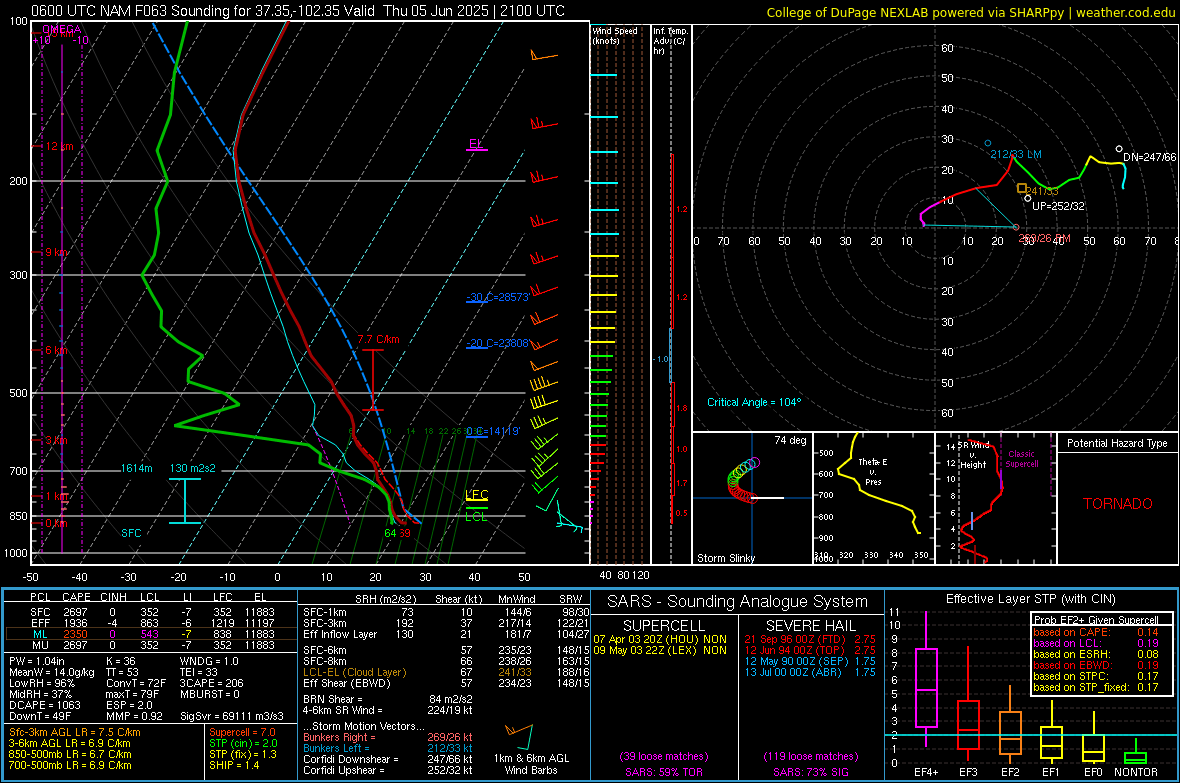Click the Bunkers Left = 212/33 kt line
This screenshot has width=1180, height=783.
[x=388, y=748]
